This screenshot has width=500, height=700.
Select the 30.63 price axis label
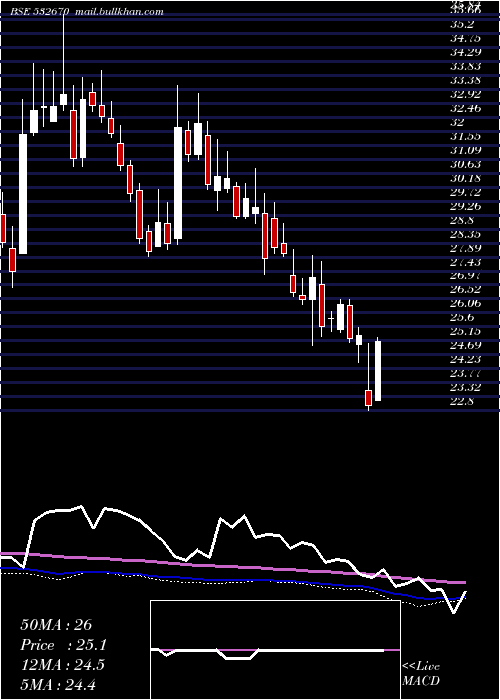pos(465,164)
